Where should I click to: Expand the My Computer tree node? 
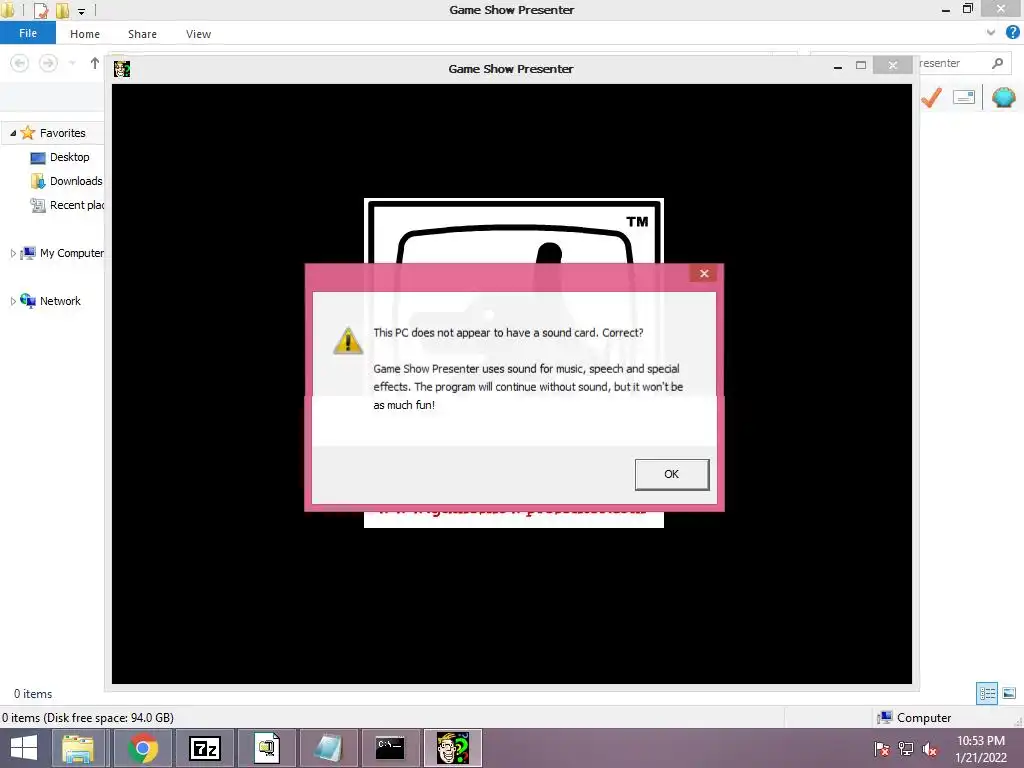pyautogui.click(x=12, y=253)
